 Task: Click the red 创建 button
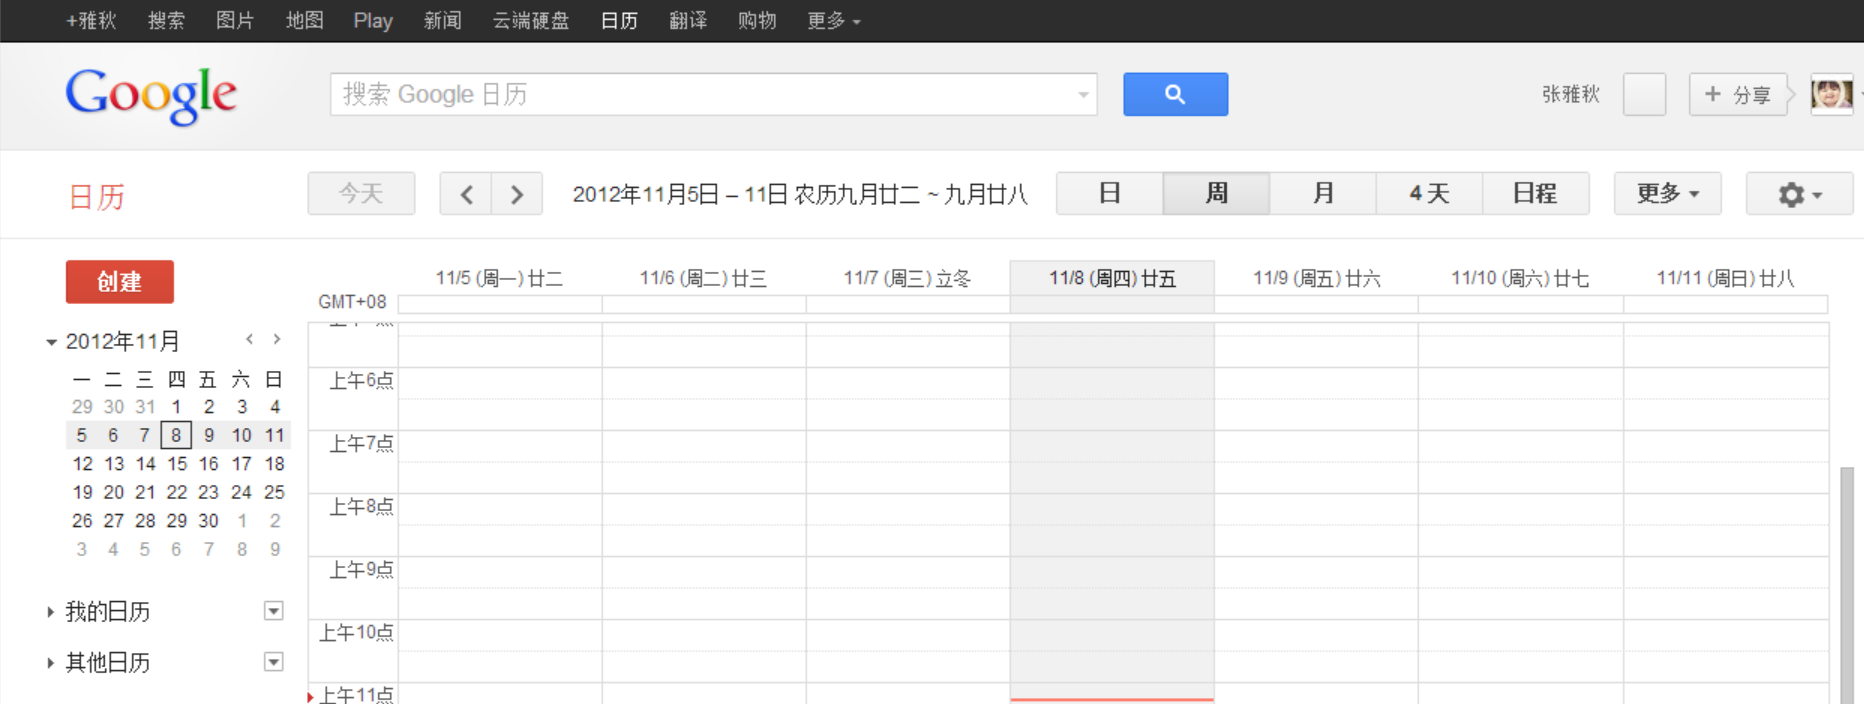pyautogui.click(x=120, y=282)
